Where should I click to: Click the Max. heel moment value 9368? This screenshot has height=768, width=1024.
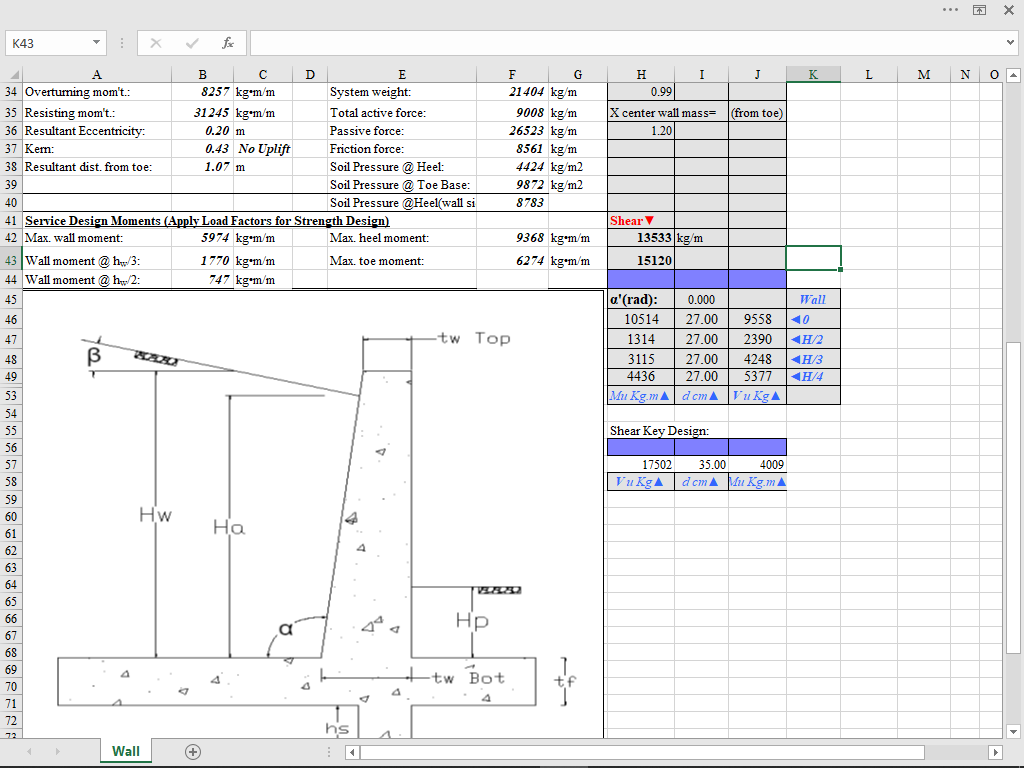pos(513,238)
